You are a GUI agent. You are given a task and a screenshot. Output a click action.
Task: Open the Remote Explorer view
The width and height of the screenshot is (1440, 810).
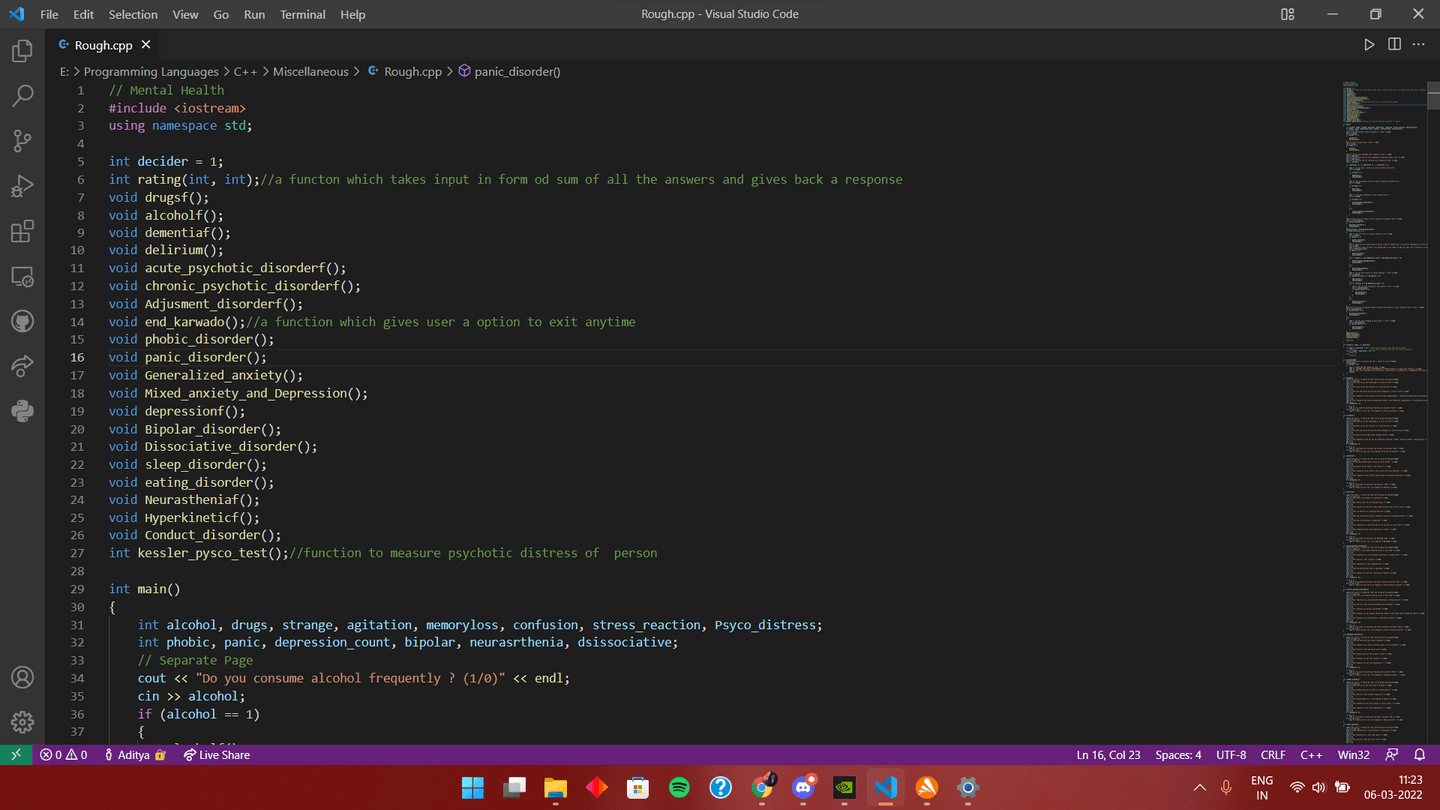click(x=22, y=276)
